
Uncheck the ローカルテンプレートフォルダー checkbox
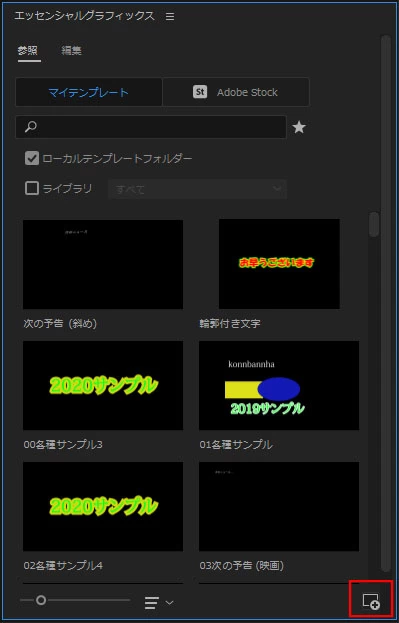tap(32, 159)
